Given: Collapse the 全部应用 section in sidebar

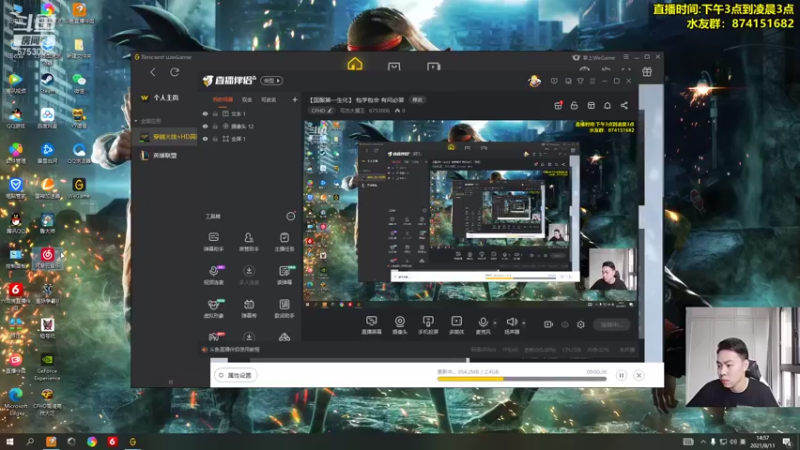Looking at the screenshot, I should click(x=136, y=121).
